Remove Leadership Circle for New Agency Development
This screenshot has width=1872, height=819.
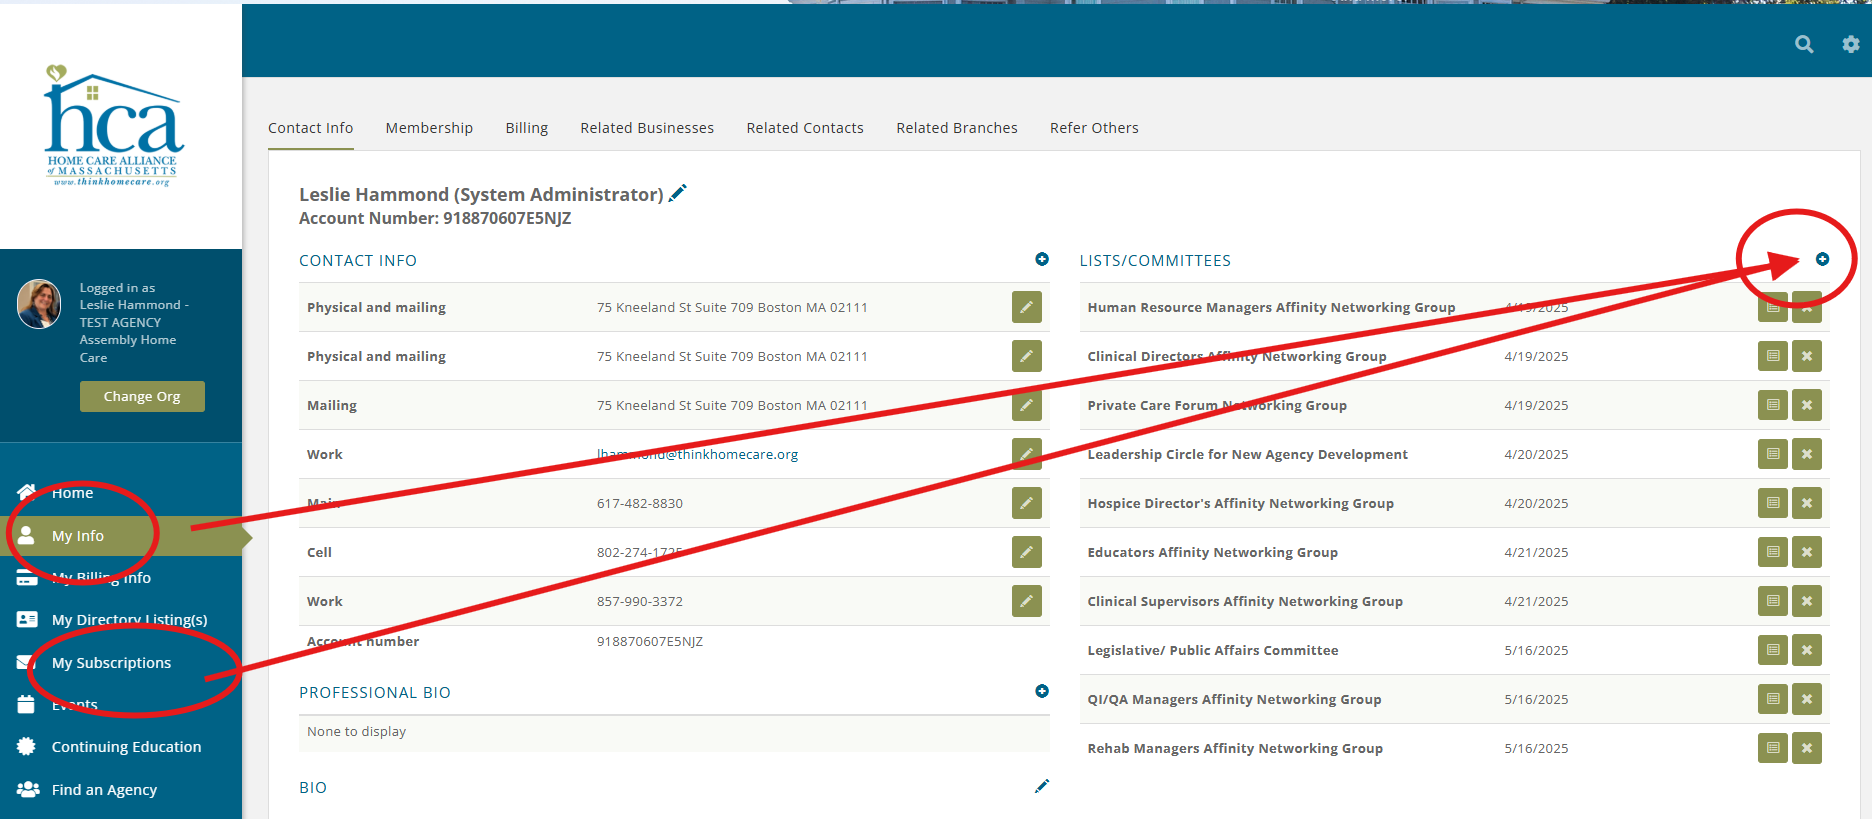pos(1807,454)
